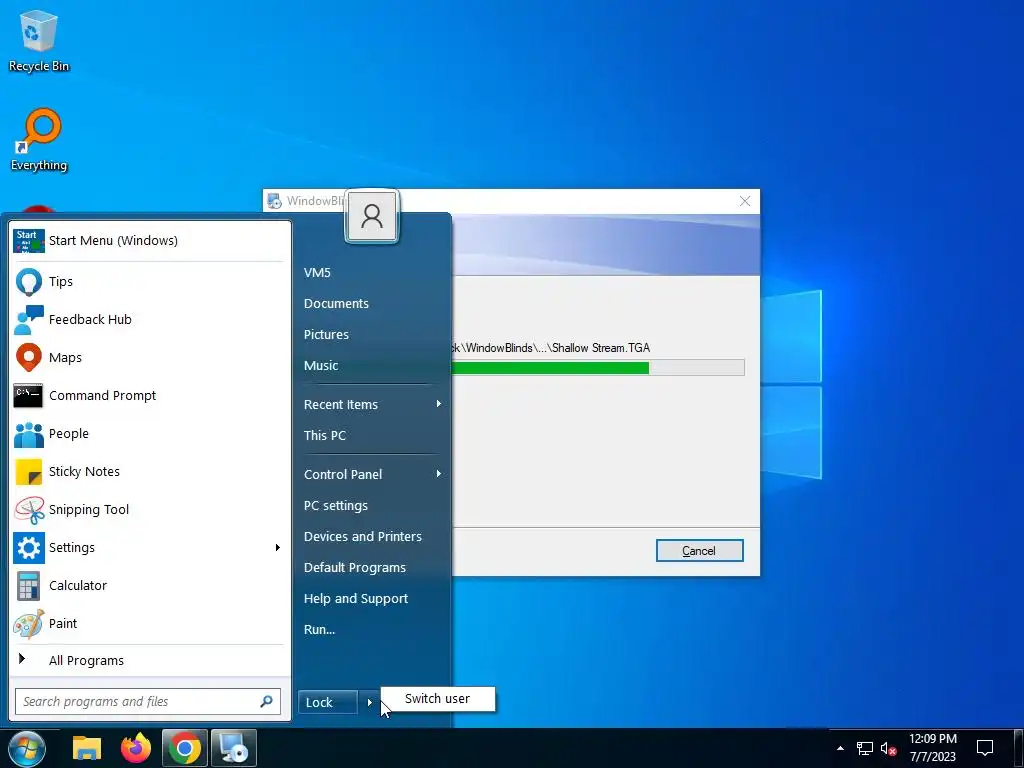Screen dimensions: 1024x768
Task: Open Music from the Start menu
Action: [x=321, y=366]
